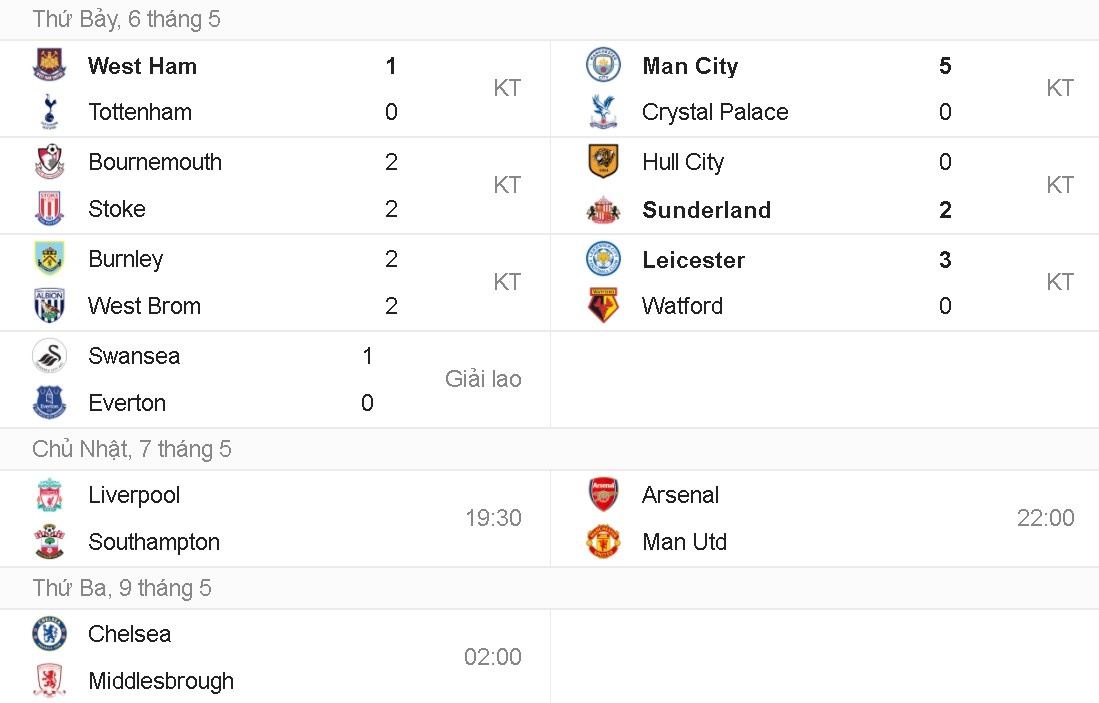This screenshot has height=703, width=1099.
Task: Click the Everton crest icon
Action: pyautogui.click(x=50, y=402)
